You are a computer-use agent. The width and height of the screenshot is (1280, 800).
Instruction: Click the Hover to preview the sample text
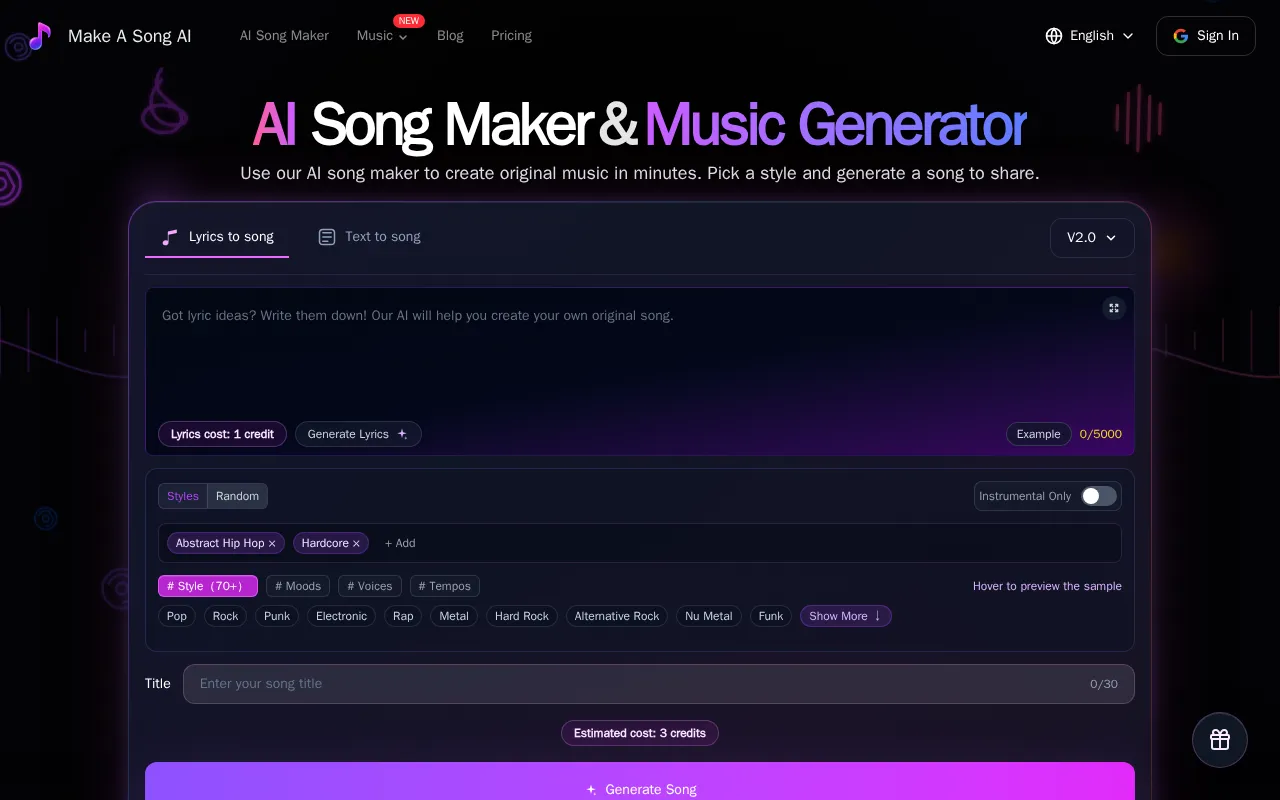1047,586
